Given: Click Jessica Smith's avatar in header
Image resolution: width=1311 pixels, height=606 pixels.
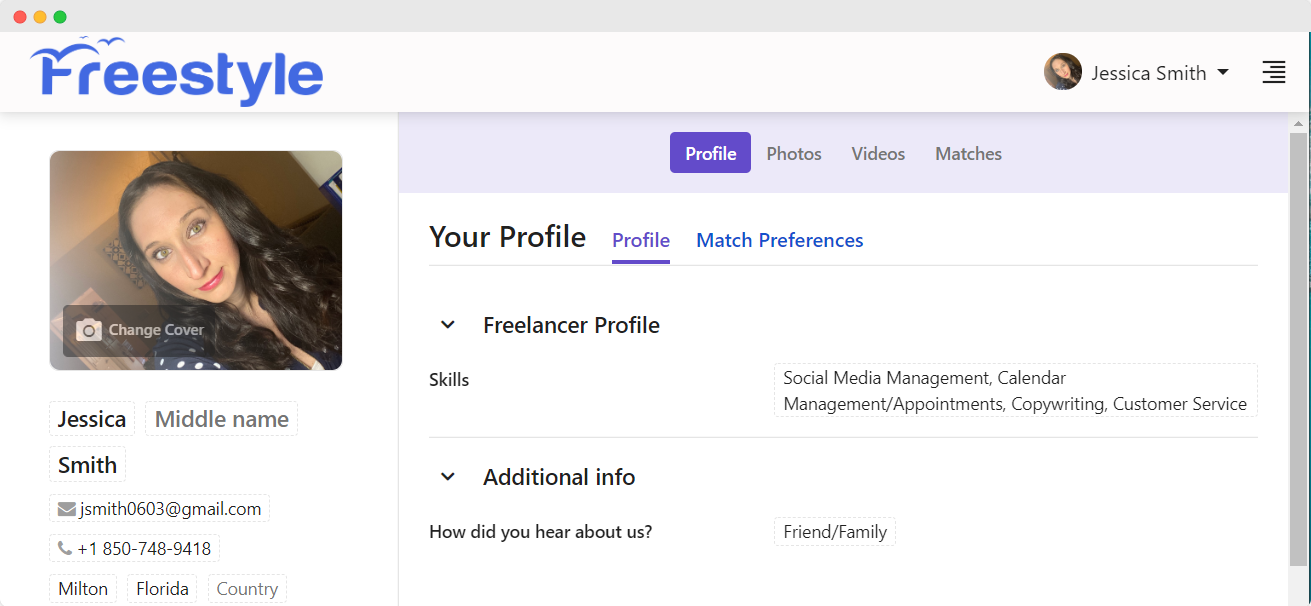Looking at the screenshot, I should 1062,72.
